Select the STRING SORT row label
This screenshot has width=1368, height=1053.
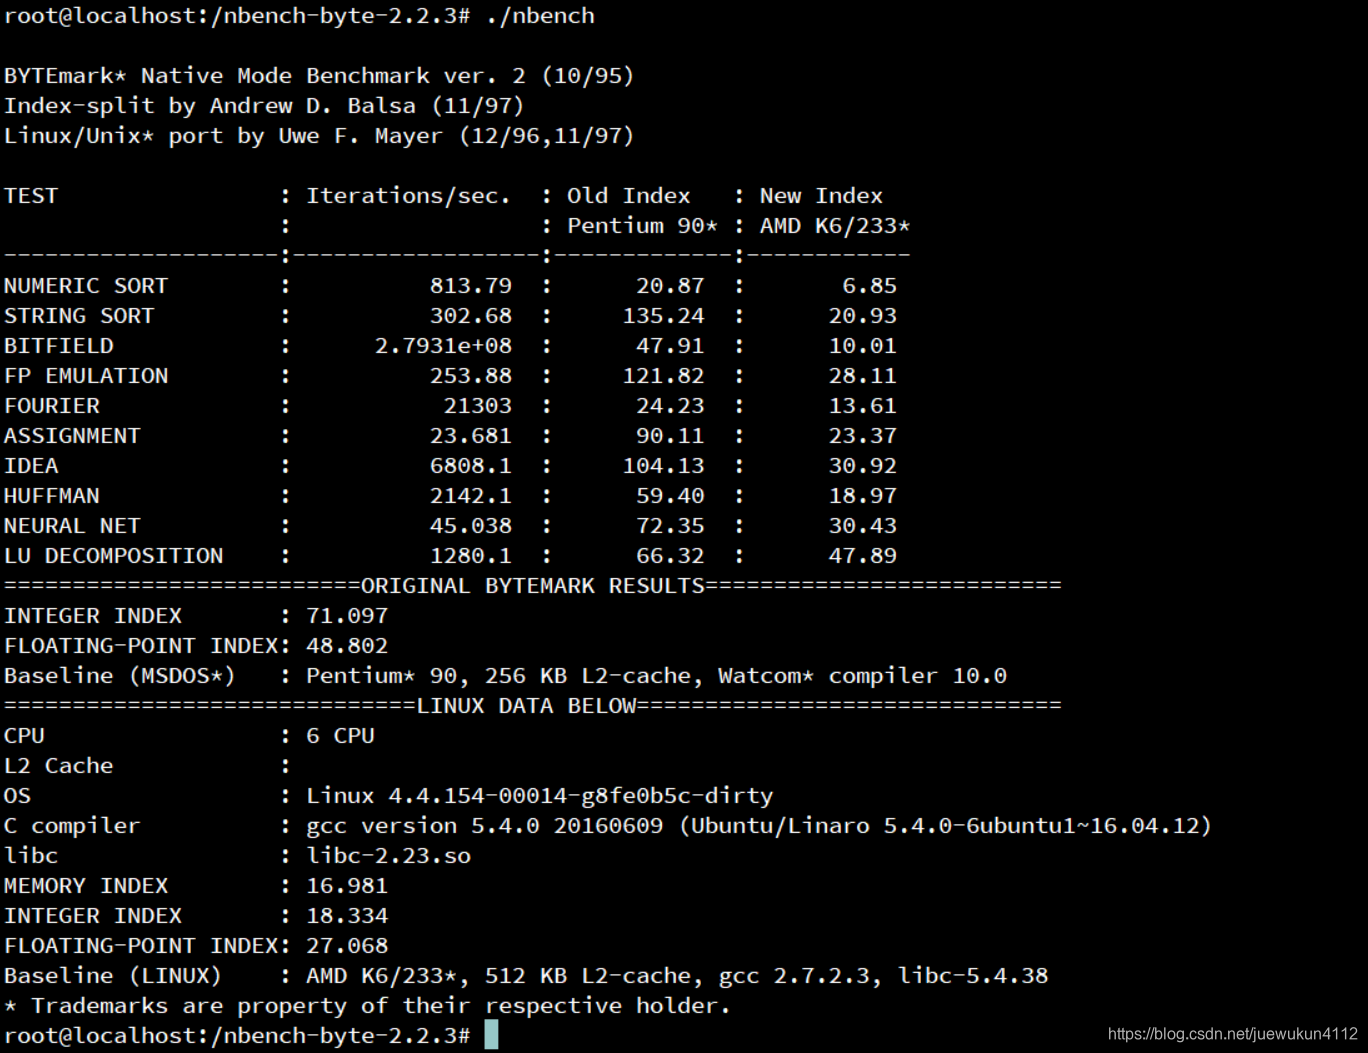[79, 316]
